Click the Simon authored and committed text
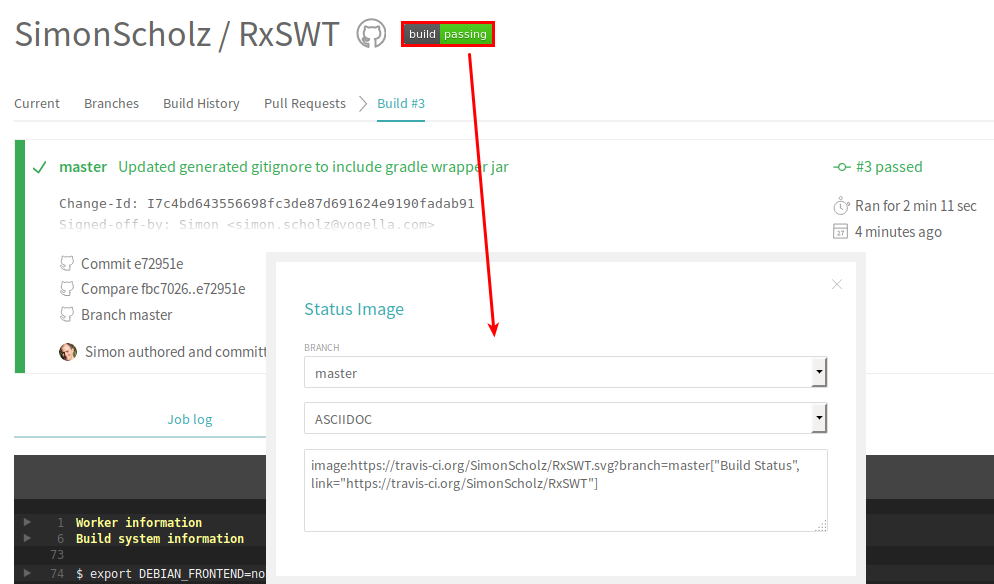Screen dimensions: 994x584 click(176, 352)
